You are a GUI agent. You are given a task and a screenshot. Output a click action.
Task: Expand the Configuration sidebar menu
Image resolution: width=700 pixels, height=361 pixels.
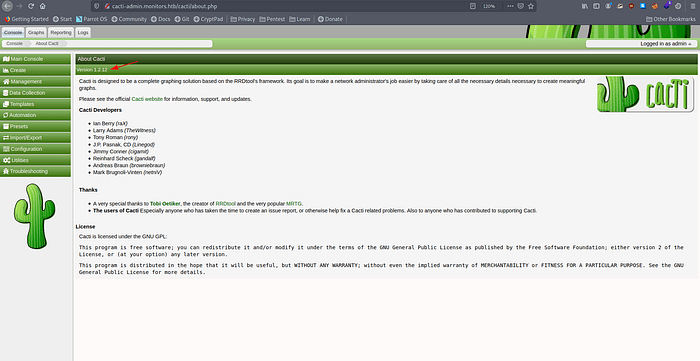click(35, 149)
